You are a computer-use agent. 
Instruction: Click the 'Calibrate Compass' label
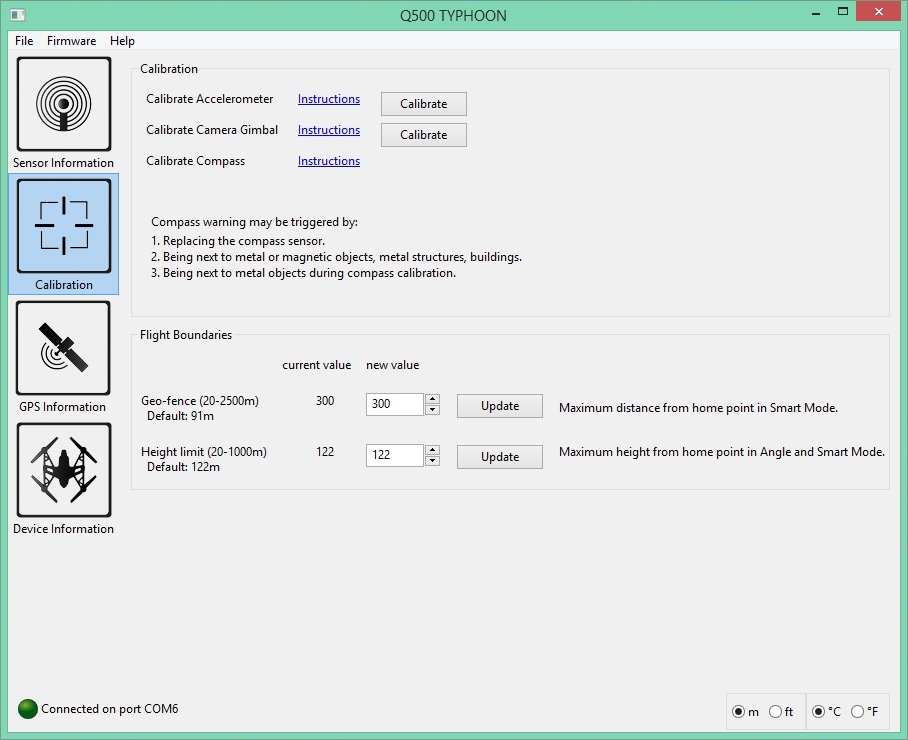pyautogui.click(x=196, y=161)
